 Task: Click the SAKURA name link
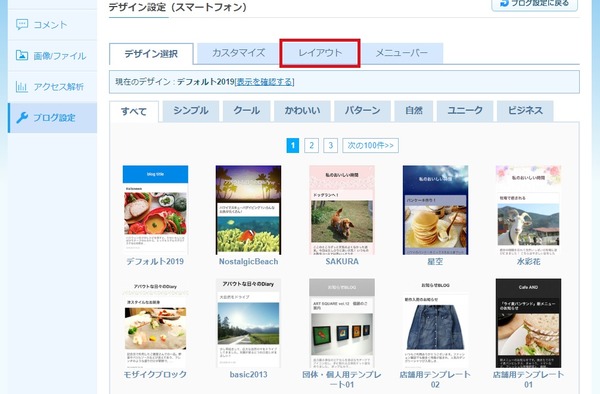point(342,262)
